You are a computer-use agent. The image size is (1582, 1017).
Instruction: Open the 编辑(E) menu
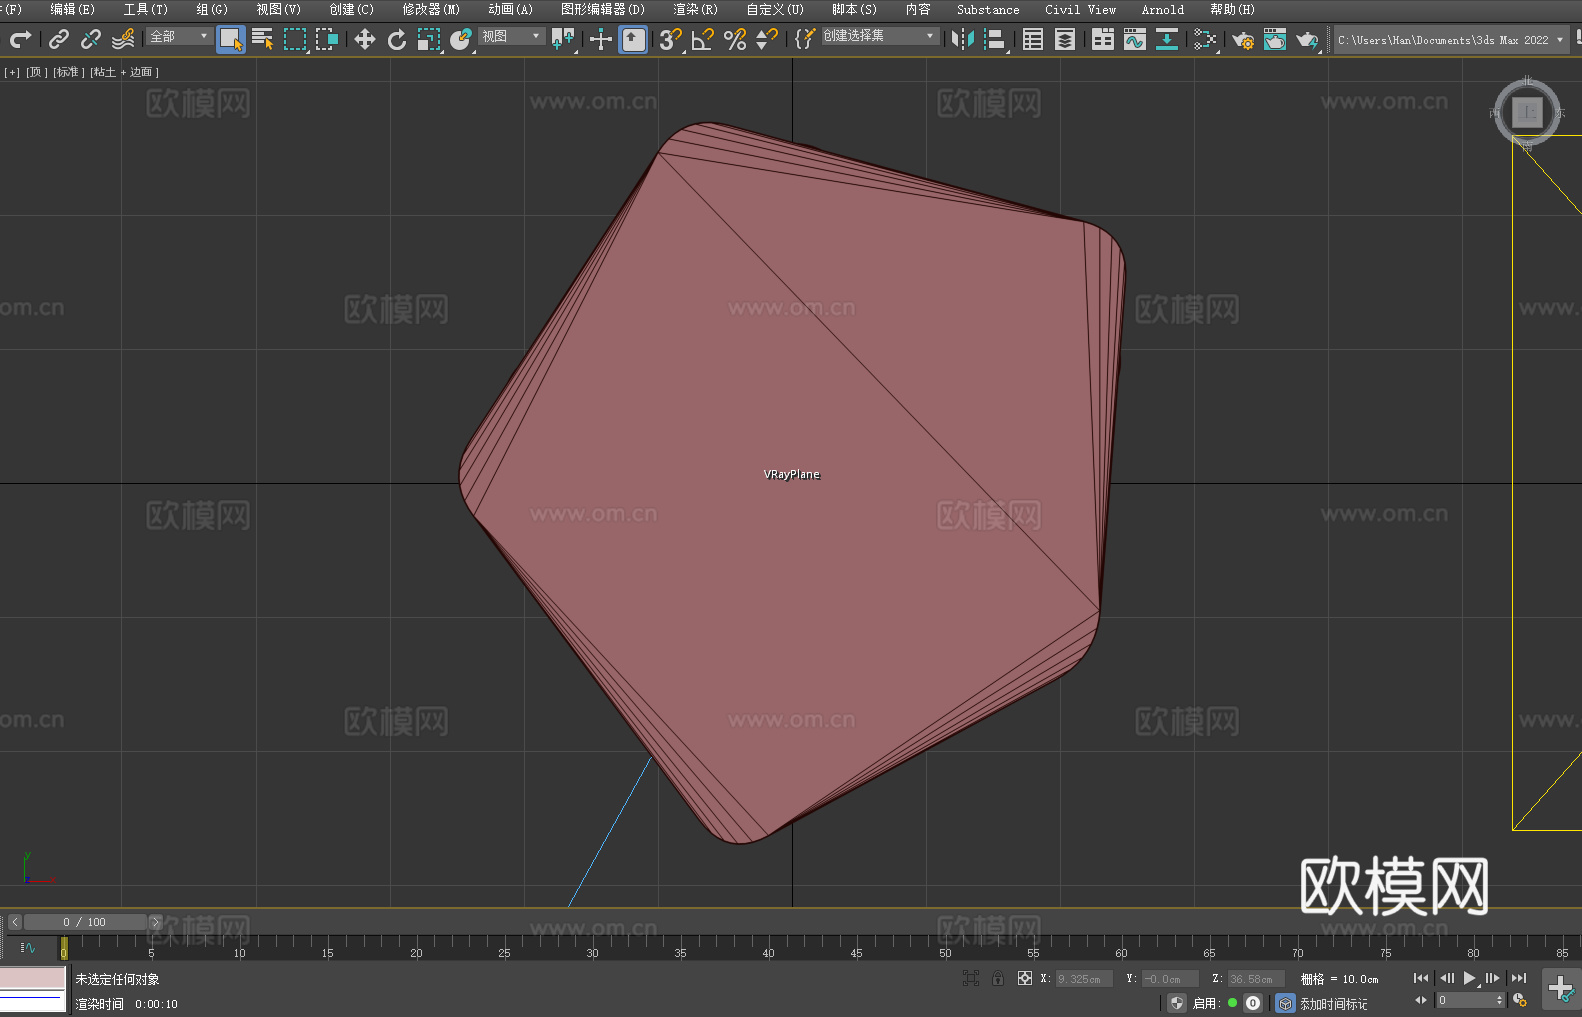pos(73,9)
